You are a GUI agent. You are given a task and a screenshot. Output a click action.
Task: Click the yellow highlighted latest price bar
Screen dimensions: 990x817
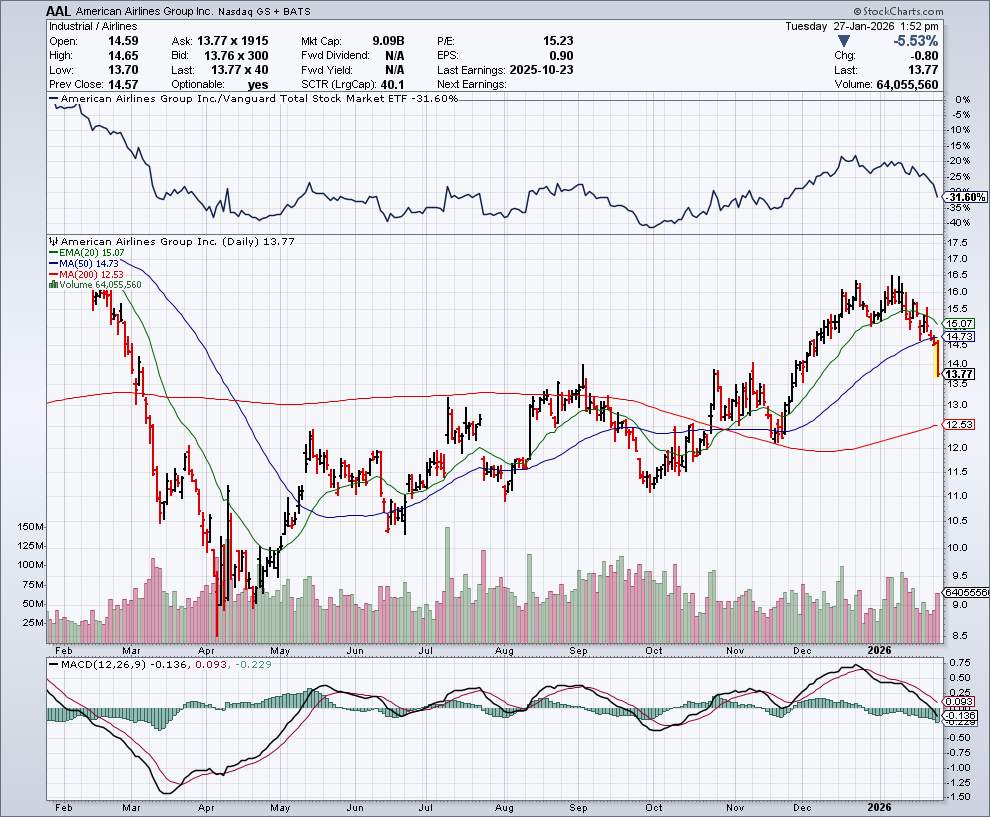tap(936, 359)
